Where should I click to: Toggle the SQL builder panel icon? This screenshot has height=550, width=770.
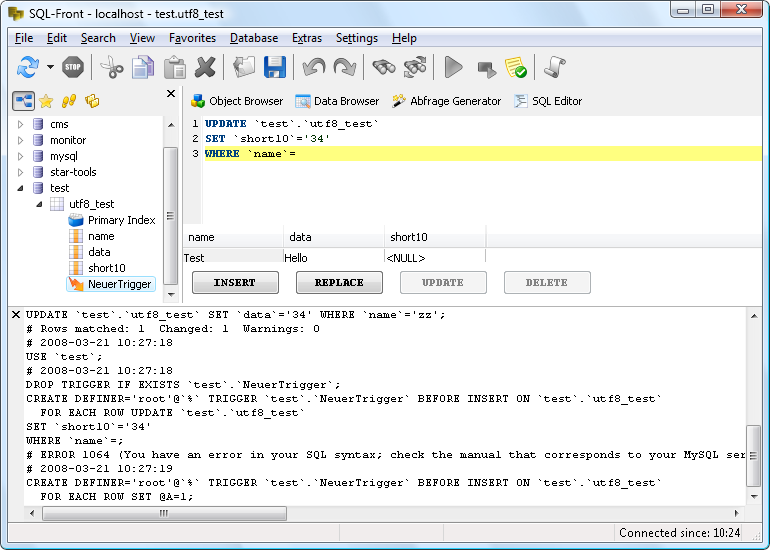[x=92, y=101]
